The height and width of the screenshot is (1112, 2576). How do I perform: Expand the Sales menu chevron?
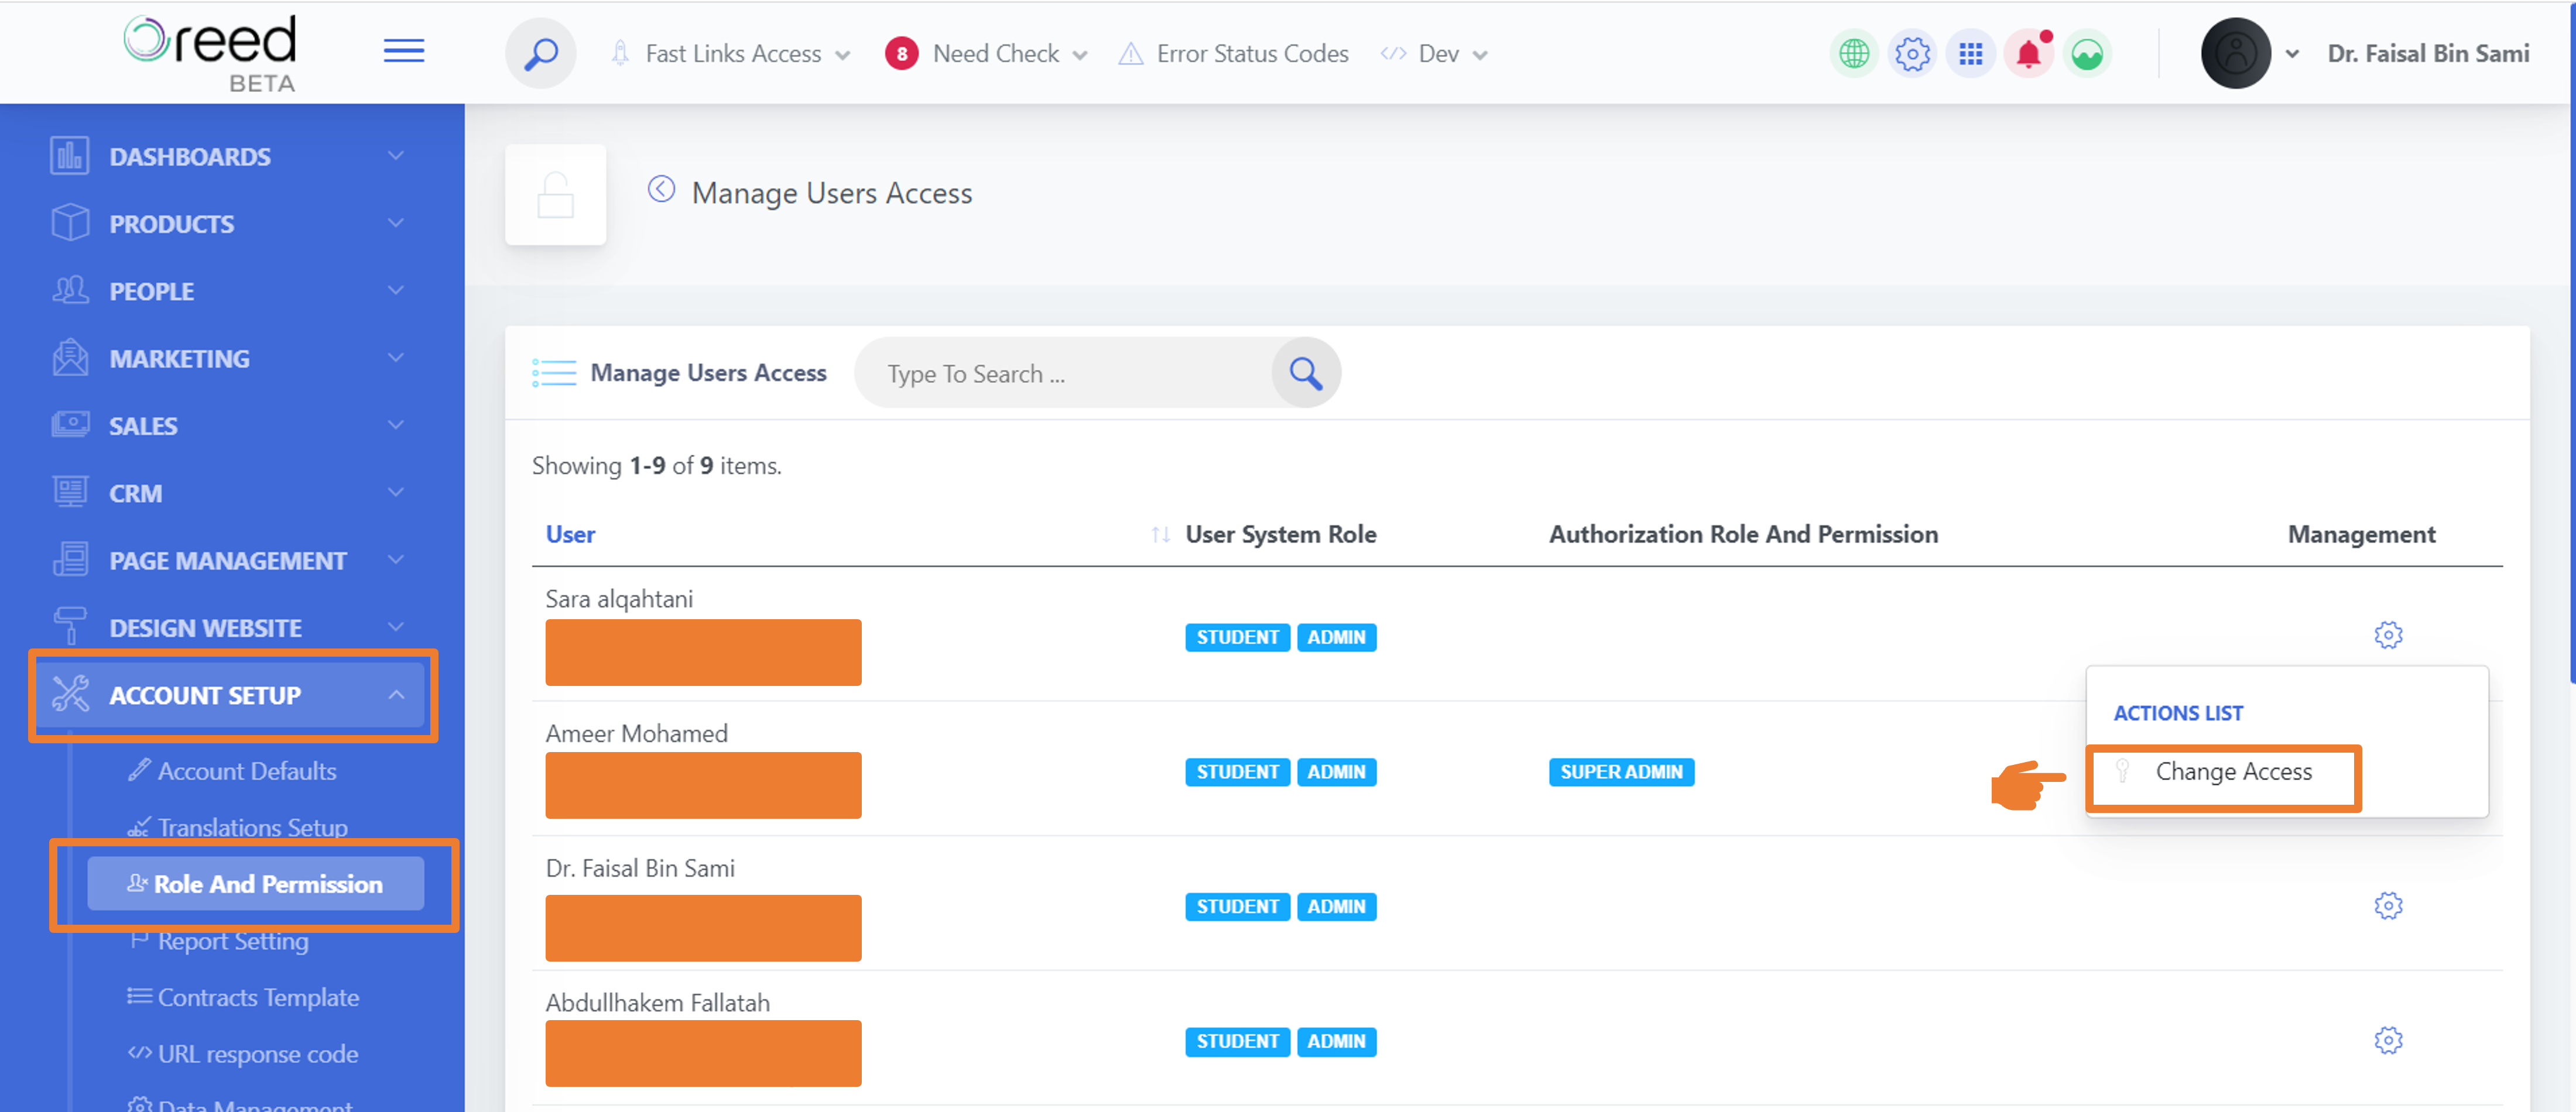pos(396,425)
